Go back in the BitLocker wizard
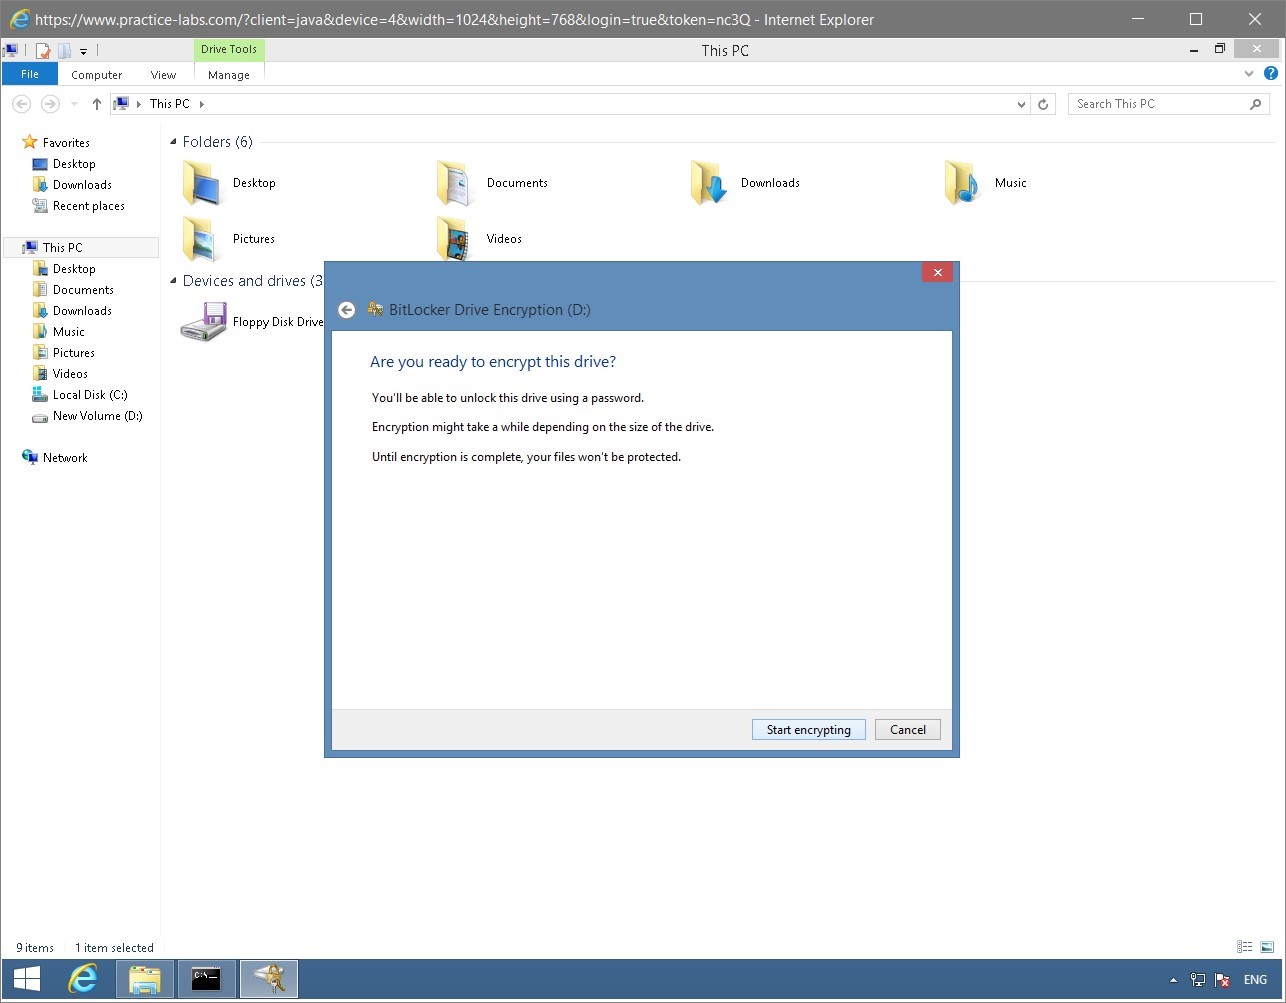 (346, 310)
